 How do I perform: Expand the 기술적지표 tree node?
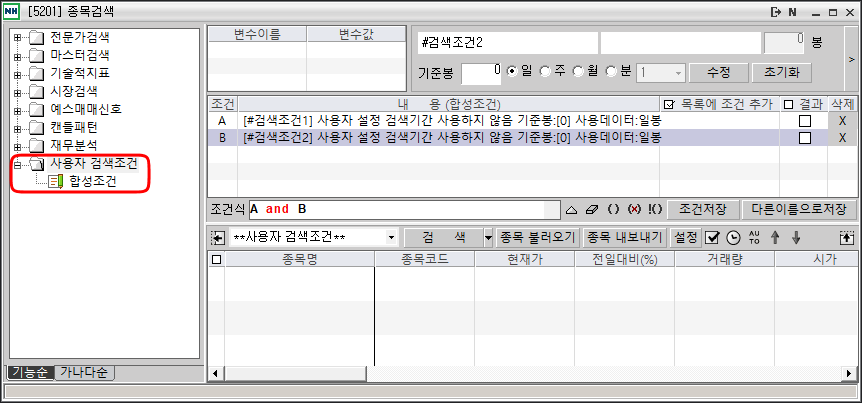pyautogui.click(x=17, y=74)
